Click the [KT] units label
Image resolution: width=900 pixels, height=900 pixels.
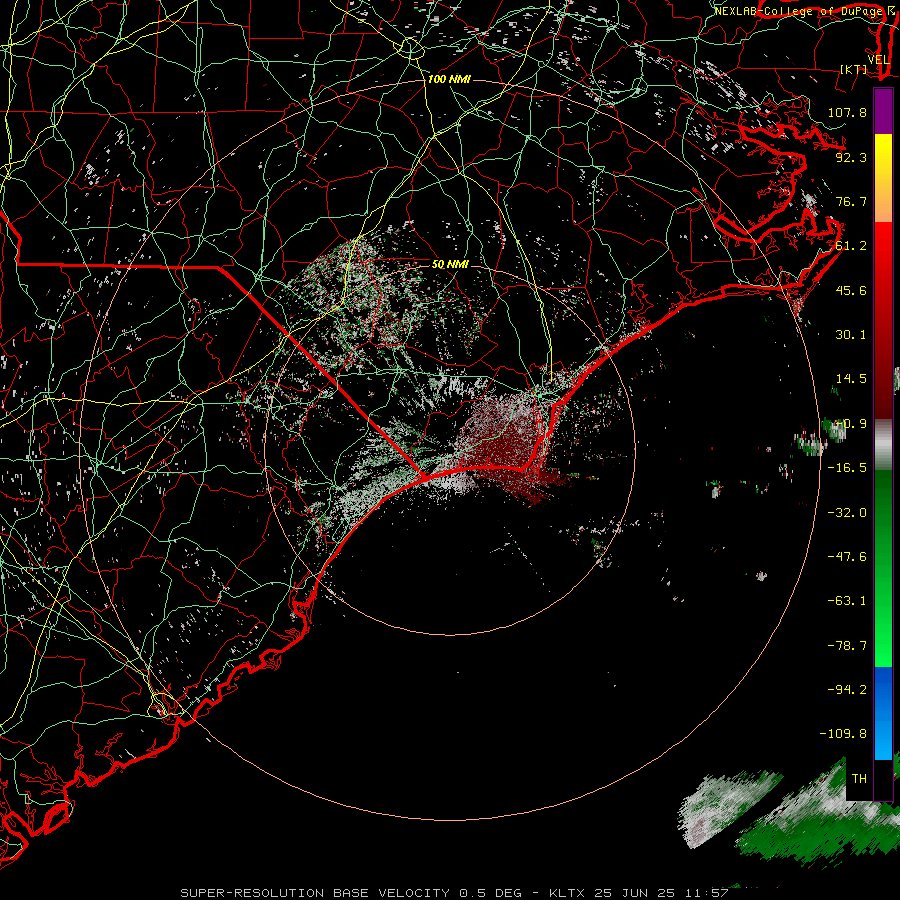854,69
